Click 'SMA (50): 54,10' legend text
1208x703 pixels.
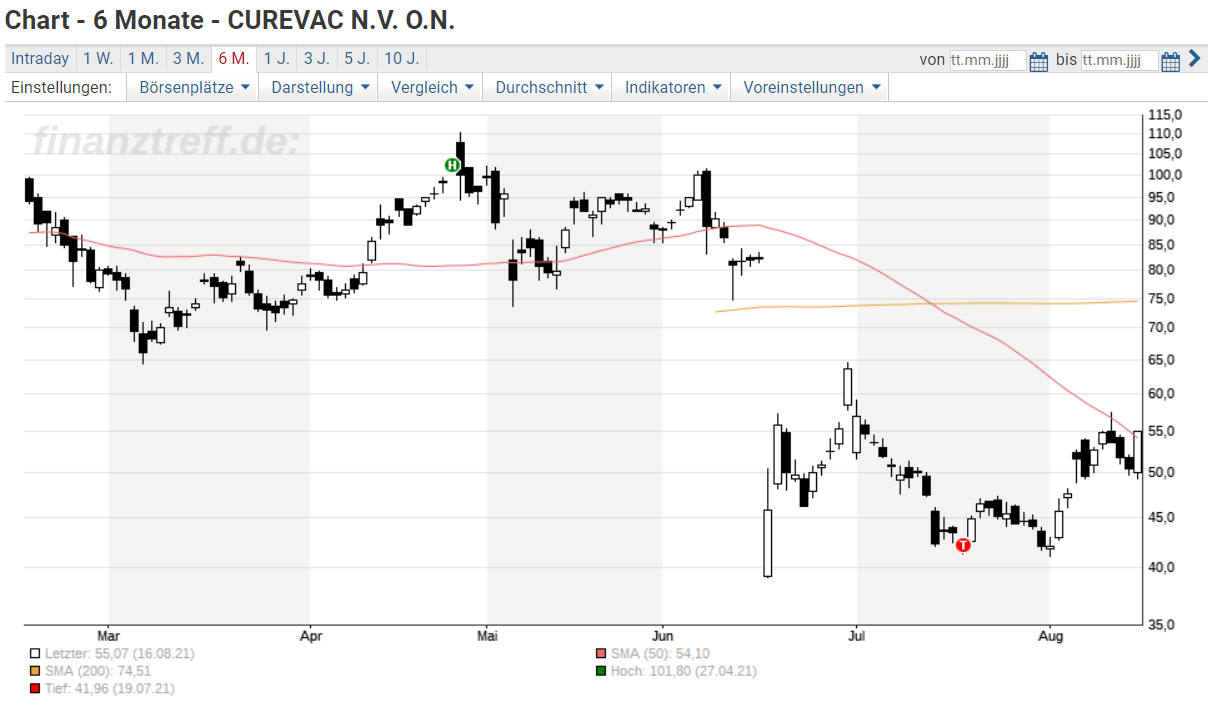tap(661, 653)
